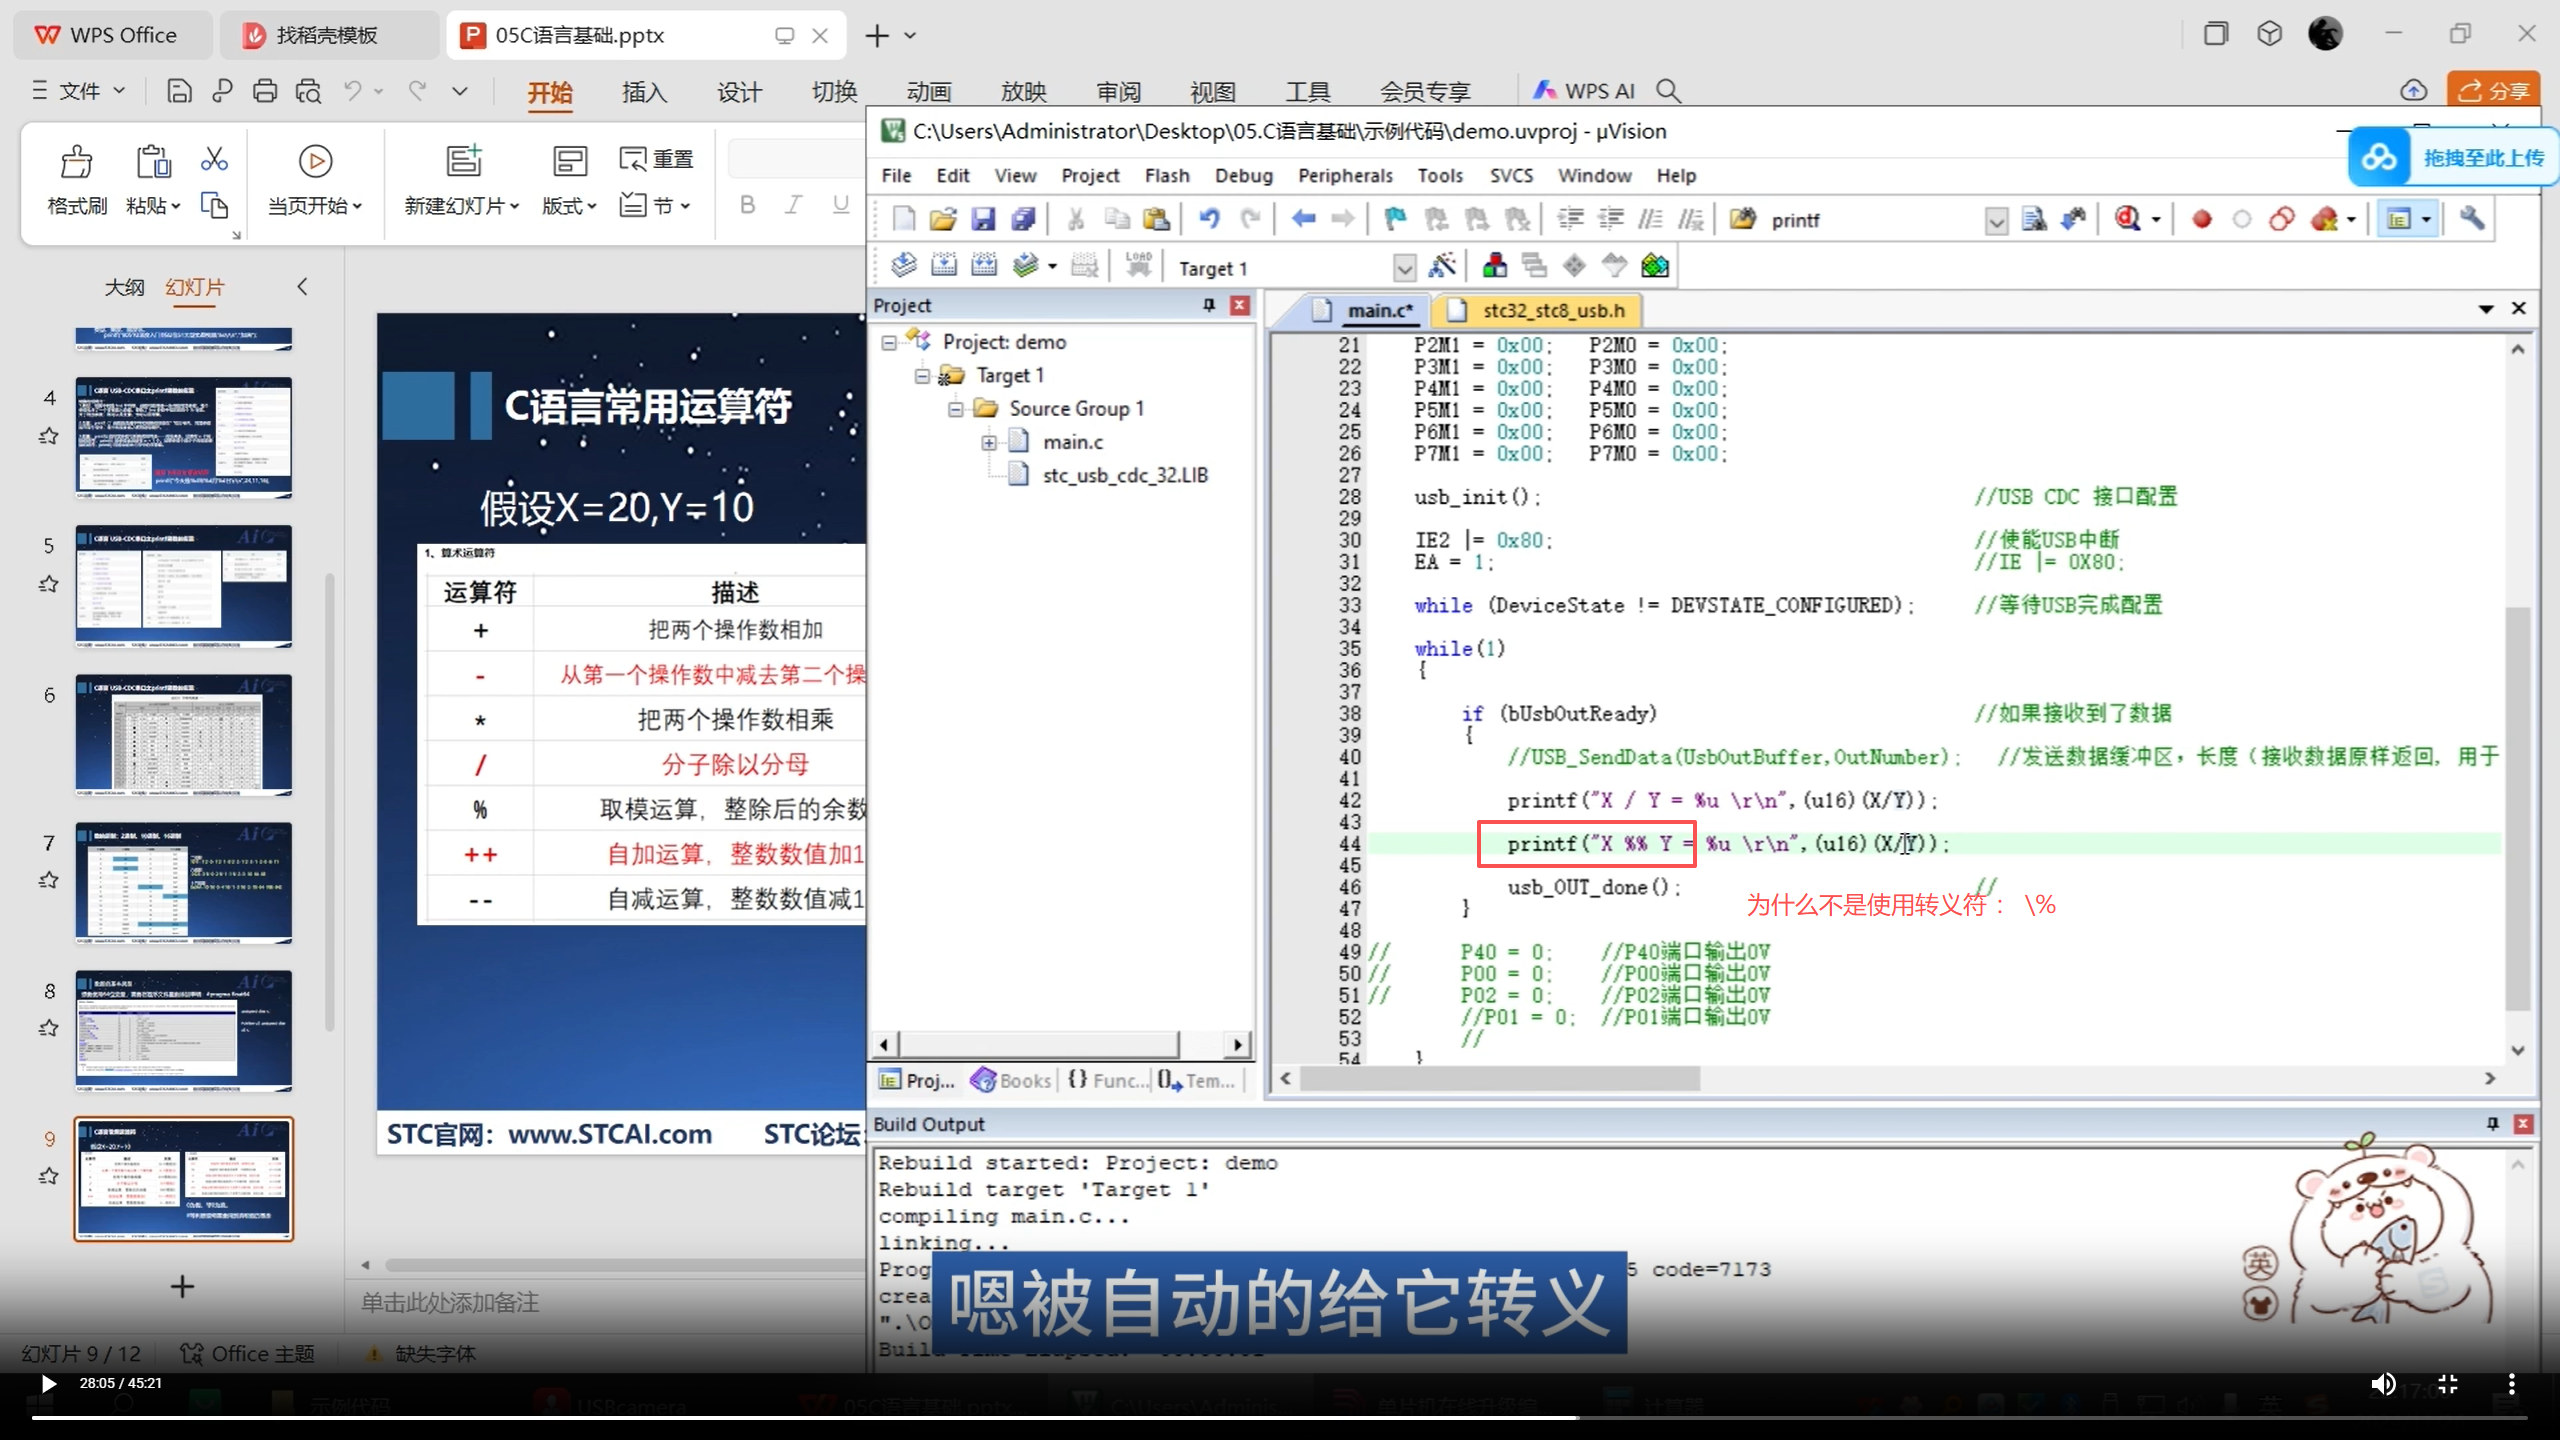This screenshot has height=1440, width=2560.
Task: Open the Target 1 dropdown
Action: tap(1404, 268)
